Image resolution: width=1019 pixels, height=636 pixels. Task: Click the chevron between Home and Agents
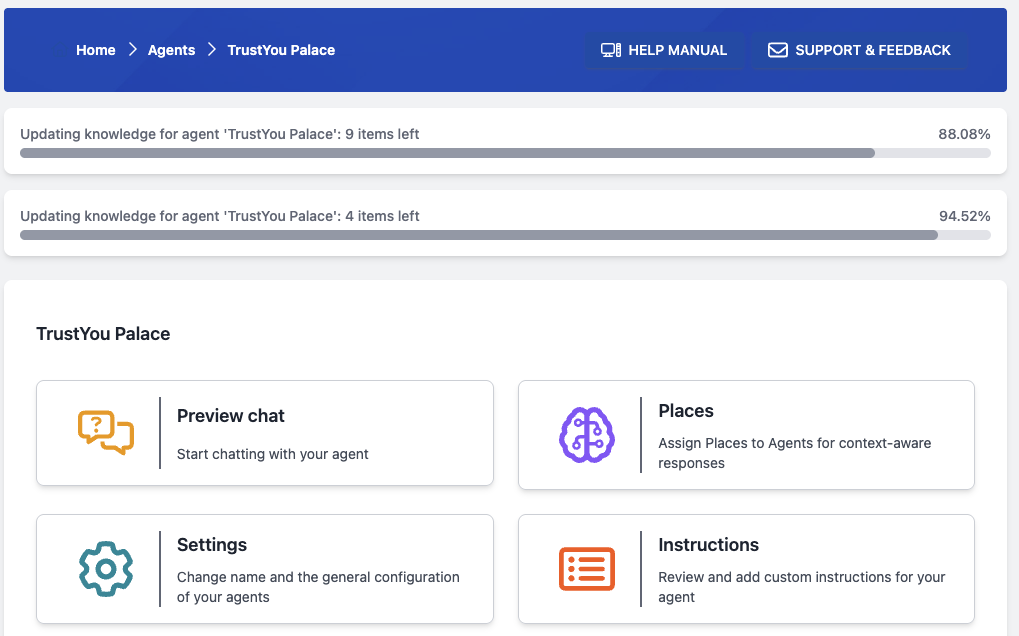click(133, 49)
